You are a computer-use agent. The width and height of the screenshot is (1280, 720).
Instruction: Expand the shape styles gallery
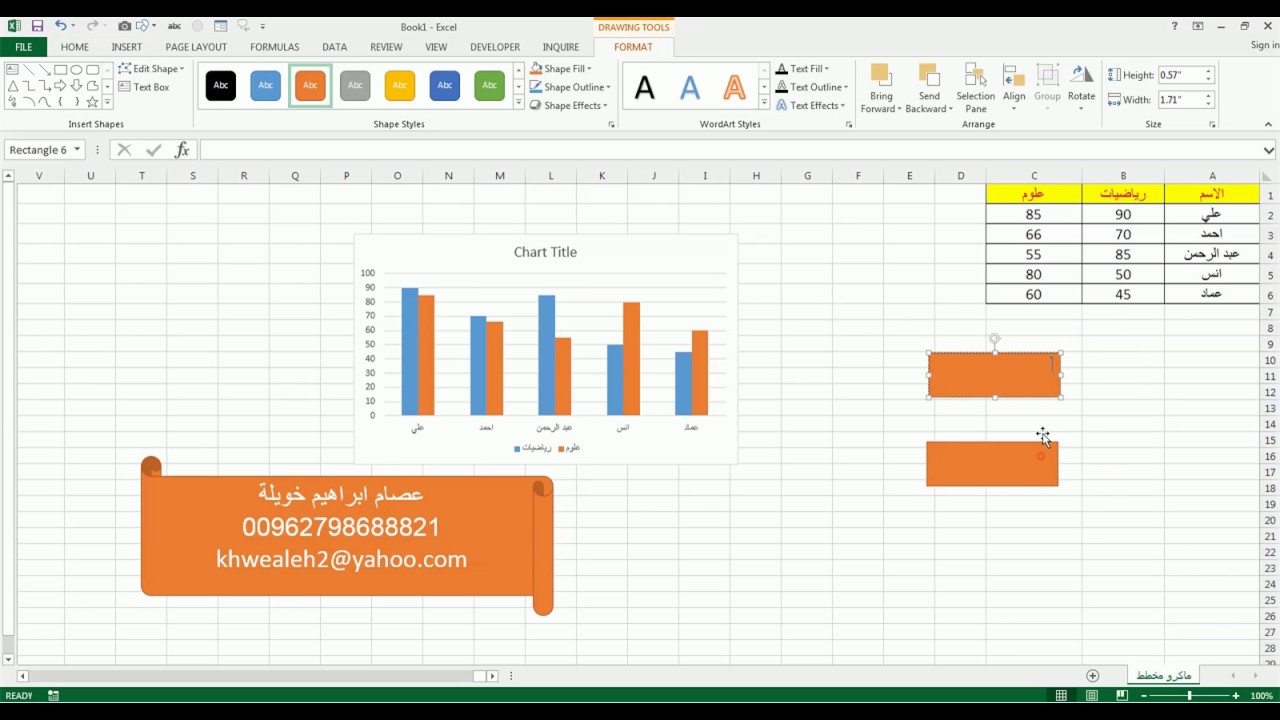point(519,104)
